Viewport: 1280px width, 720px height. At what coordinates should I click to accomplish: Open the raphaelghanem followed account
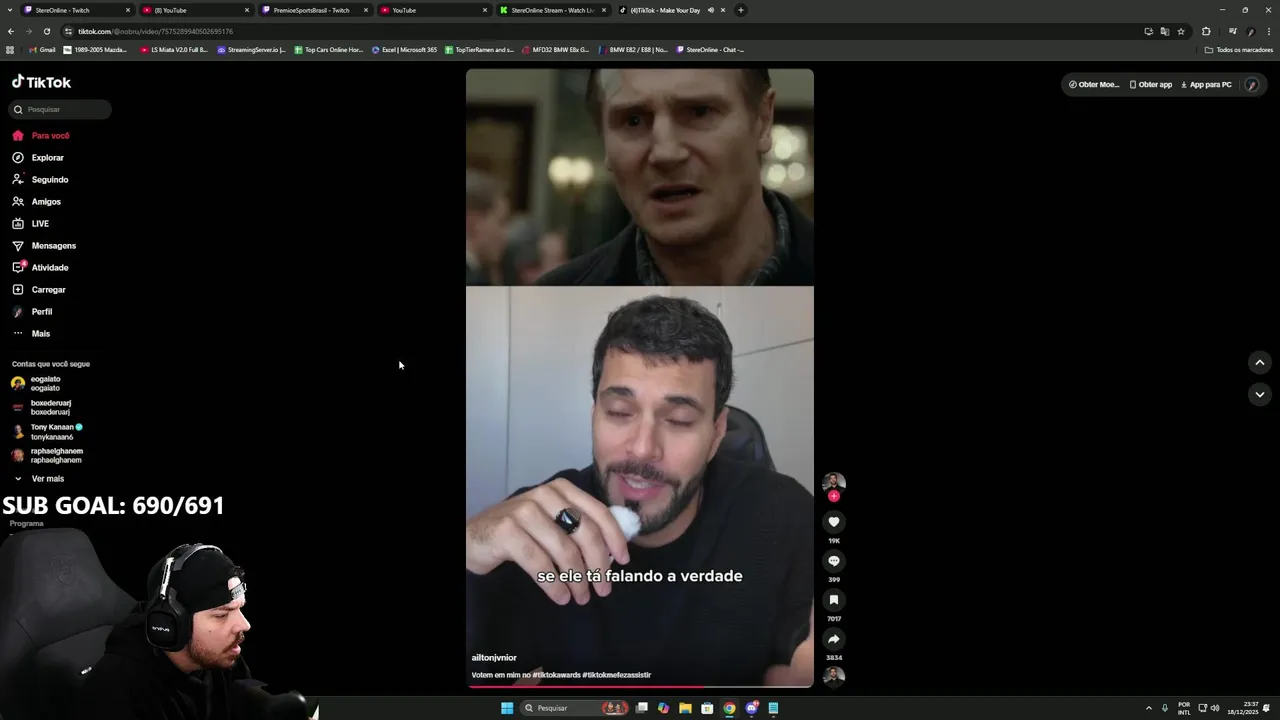(x=47, y=455)
